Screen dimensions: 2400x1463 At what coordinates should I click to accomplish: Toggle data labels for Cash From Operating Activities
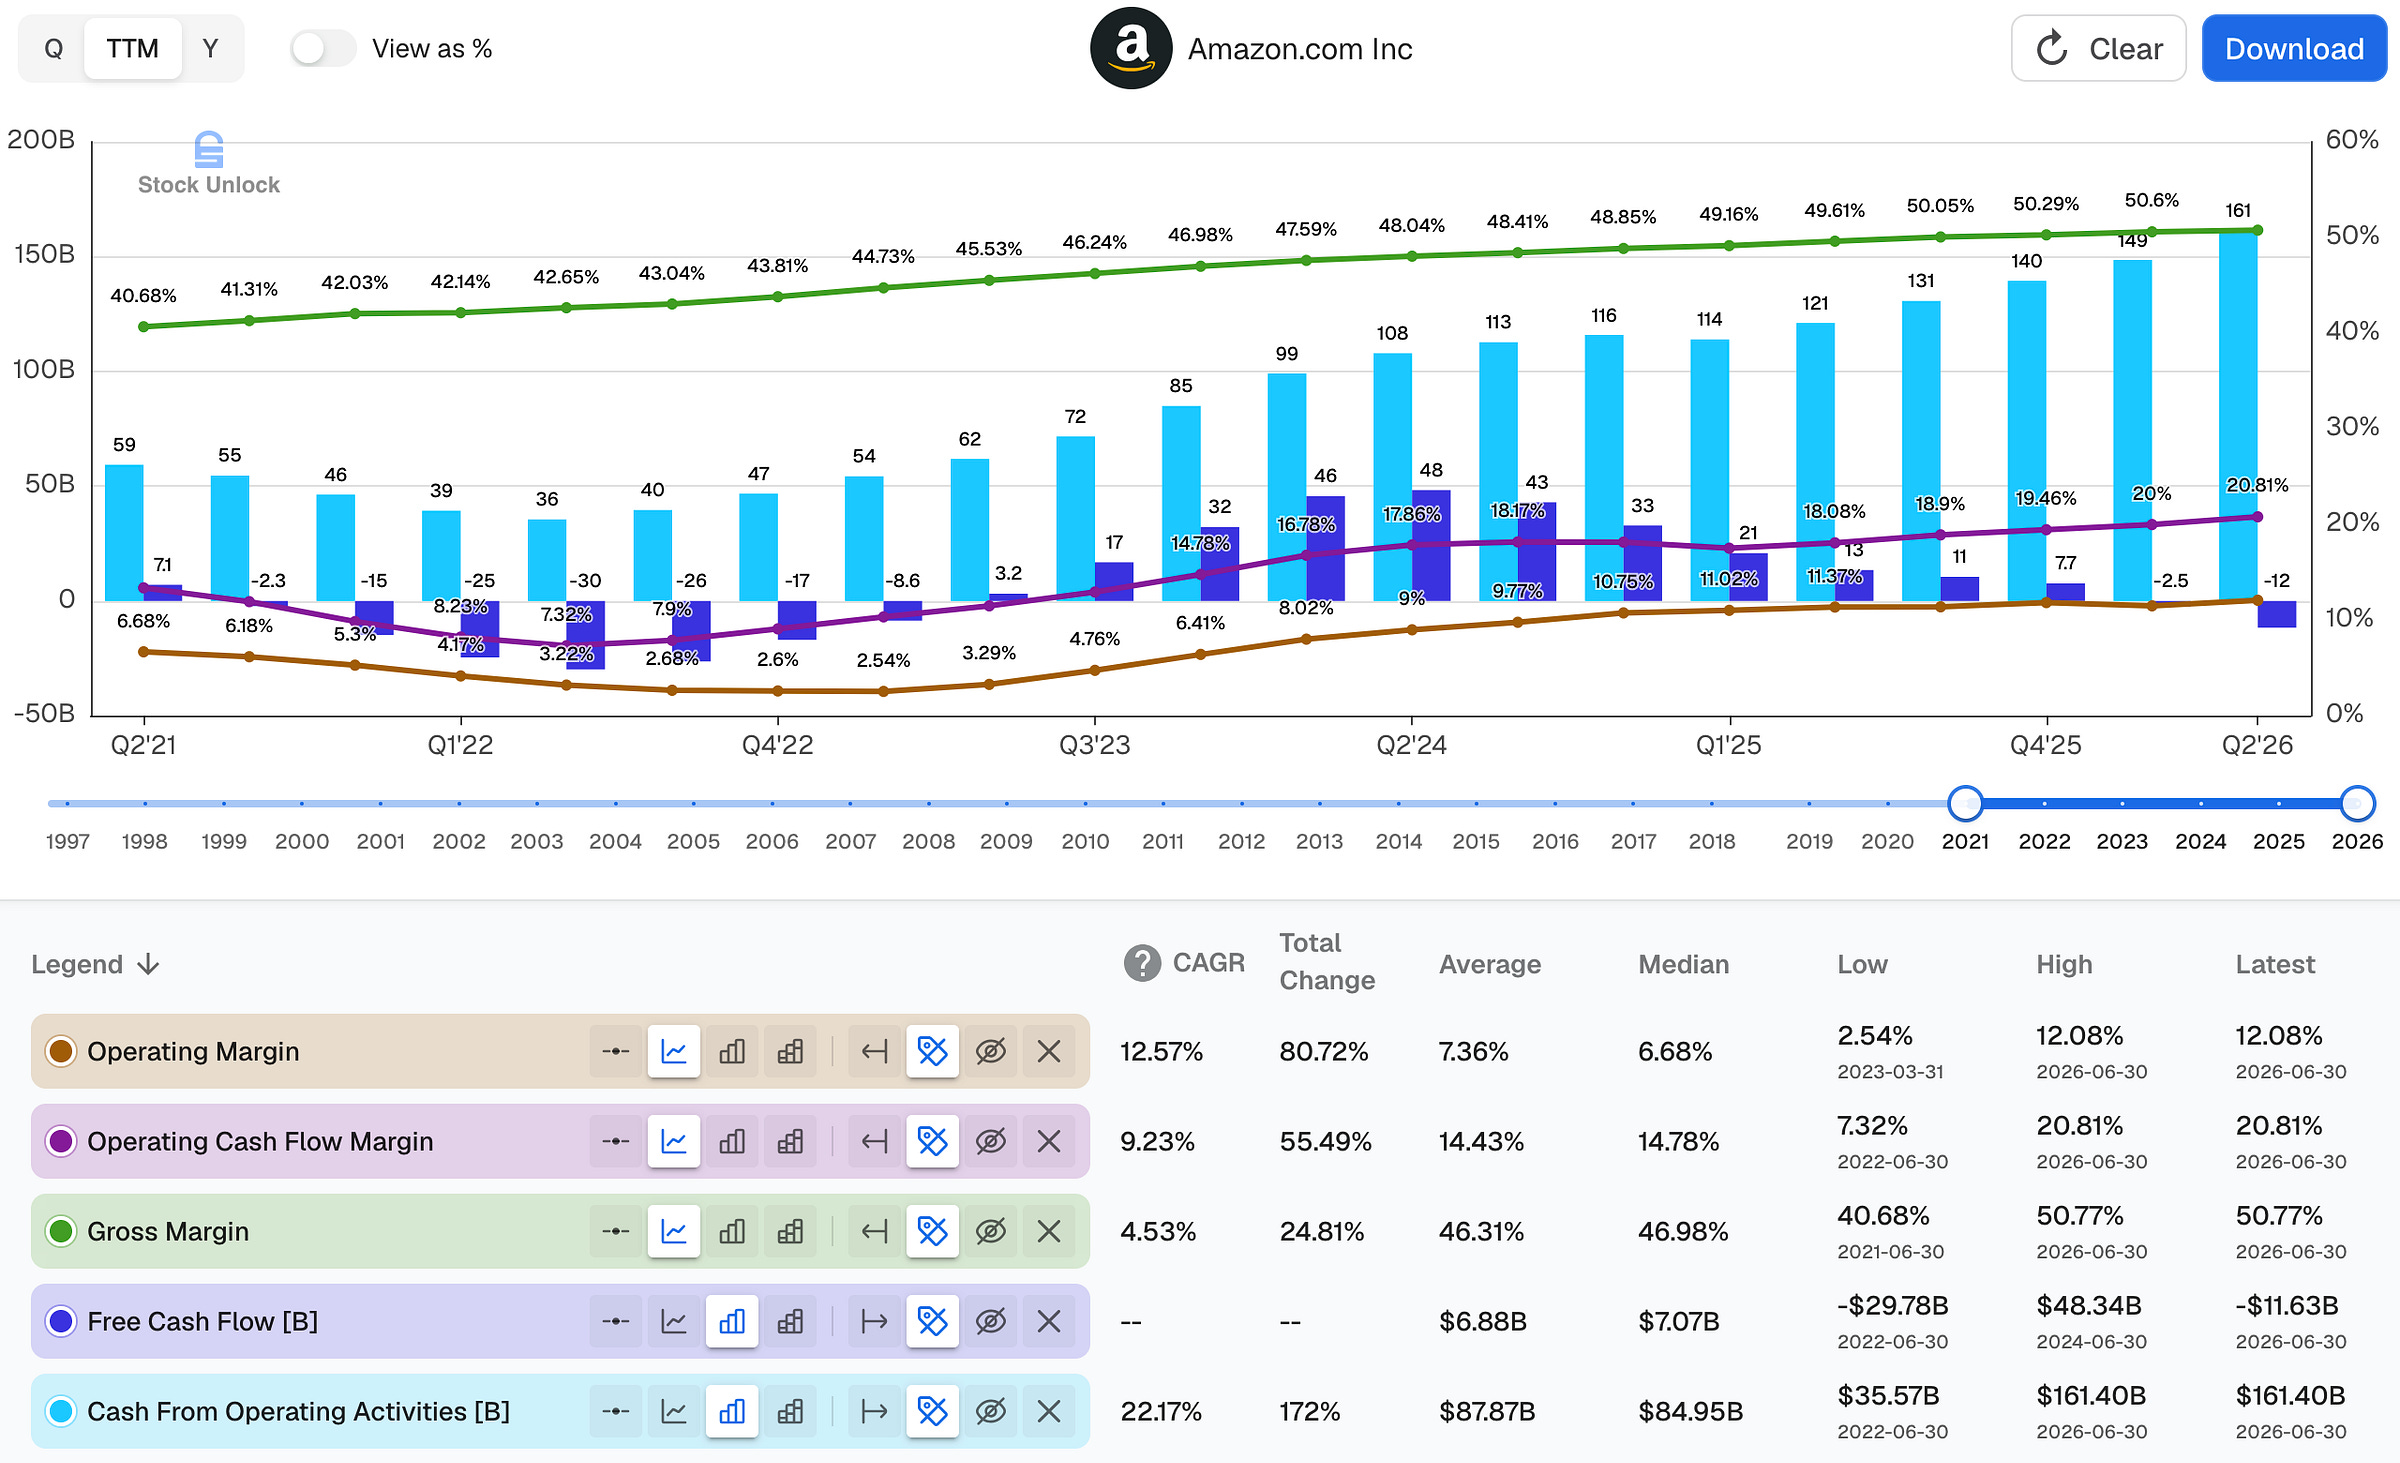(933, 1411)
